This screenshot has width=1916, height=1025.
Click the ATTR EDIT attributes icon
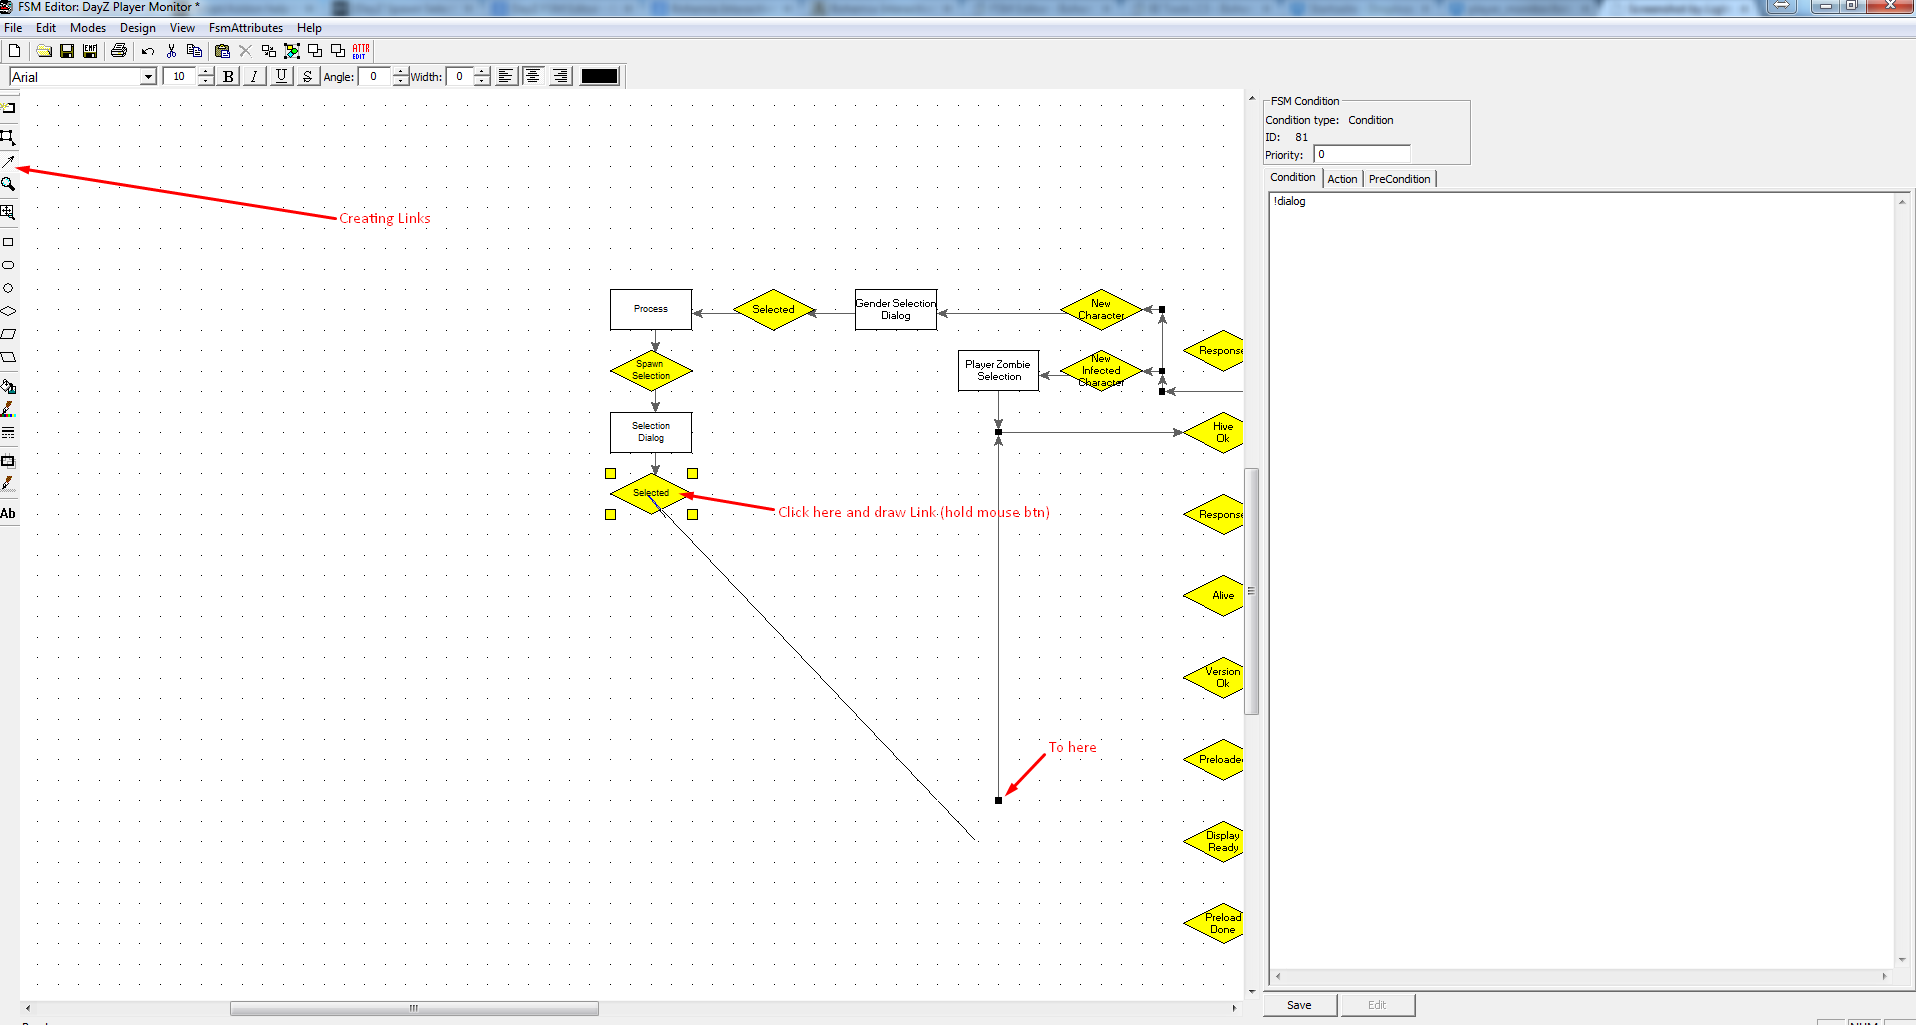coord(361,51)
